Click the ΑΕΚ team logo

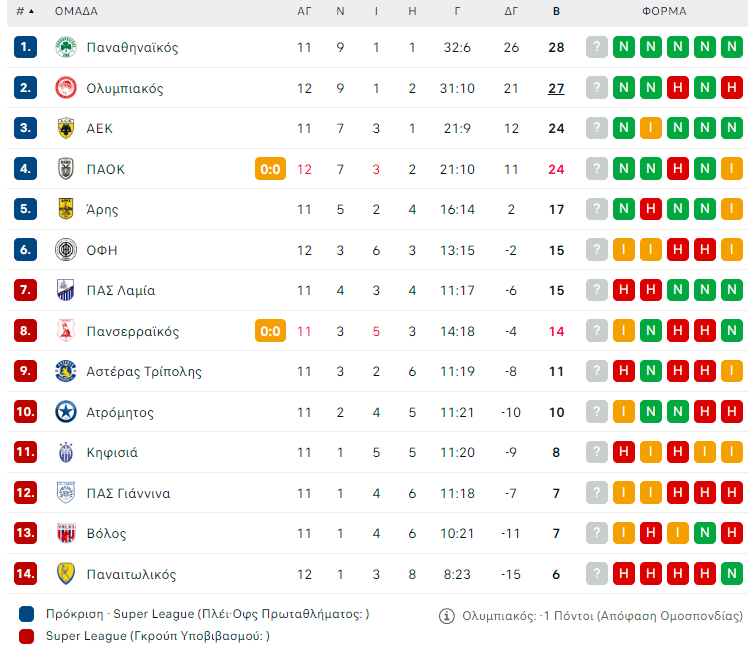(66, 128)
